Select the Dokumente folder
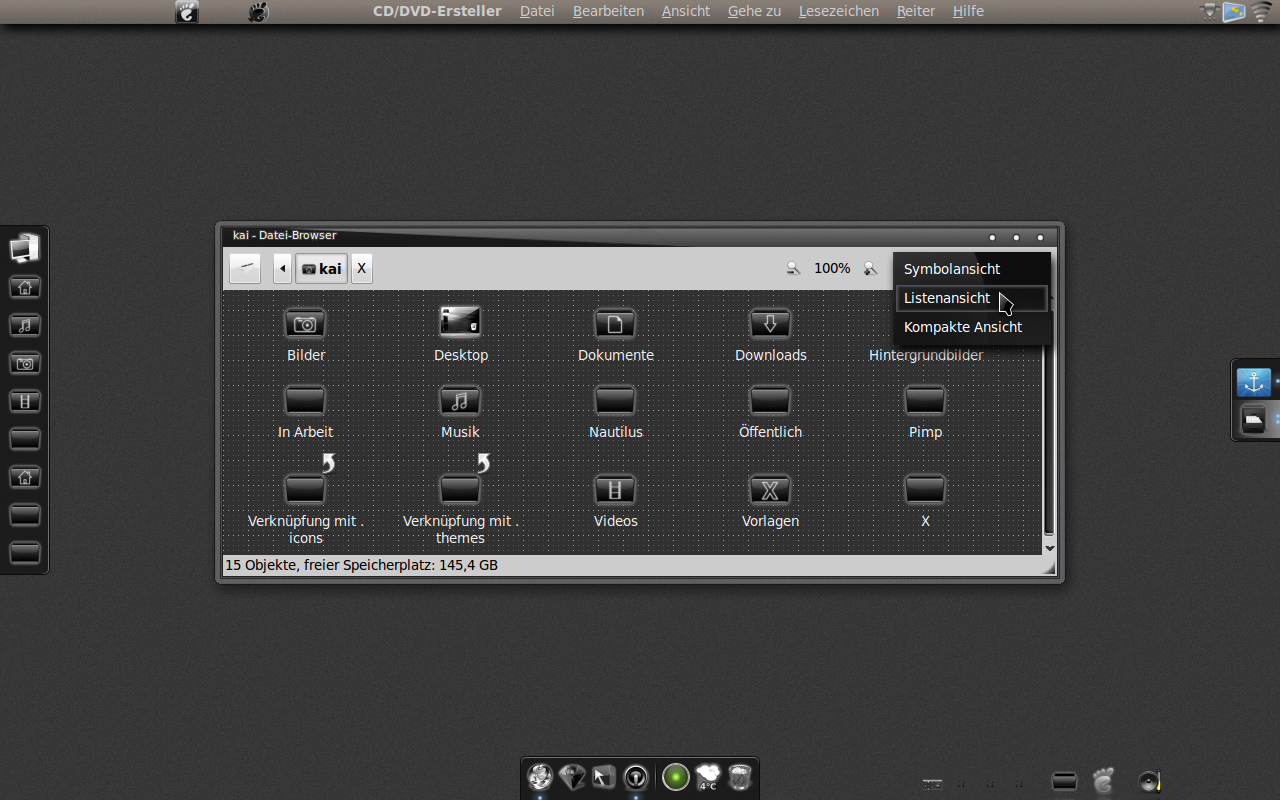Screen dimensions: 1280x800 pos(615,323)
